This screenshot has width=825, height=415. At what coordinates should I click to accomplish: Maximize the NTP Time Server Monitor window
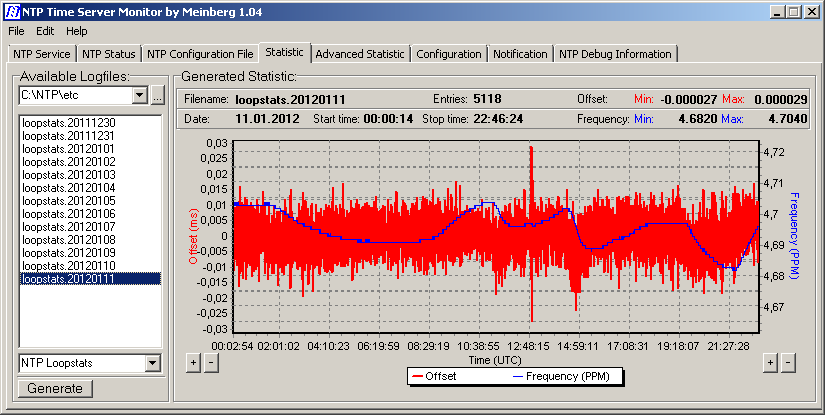coord(794,11)
